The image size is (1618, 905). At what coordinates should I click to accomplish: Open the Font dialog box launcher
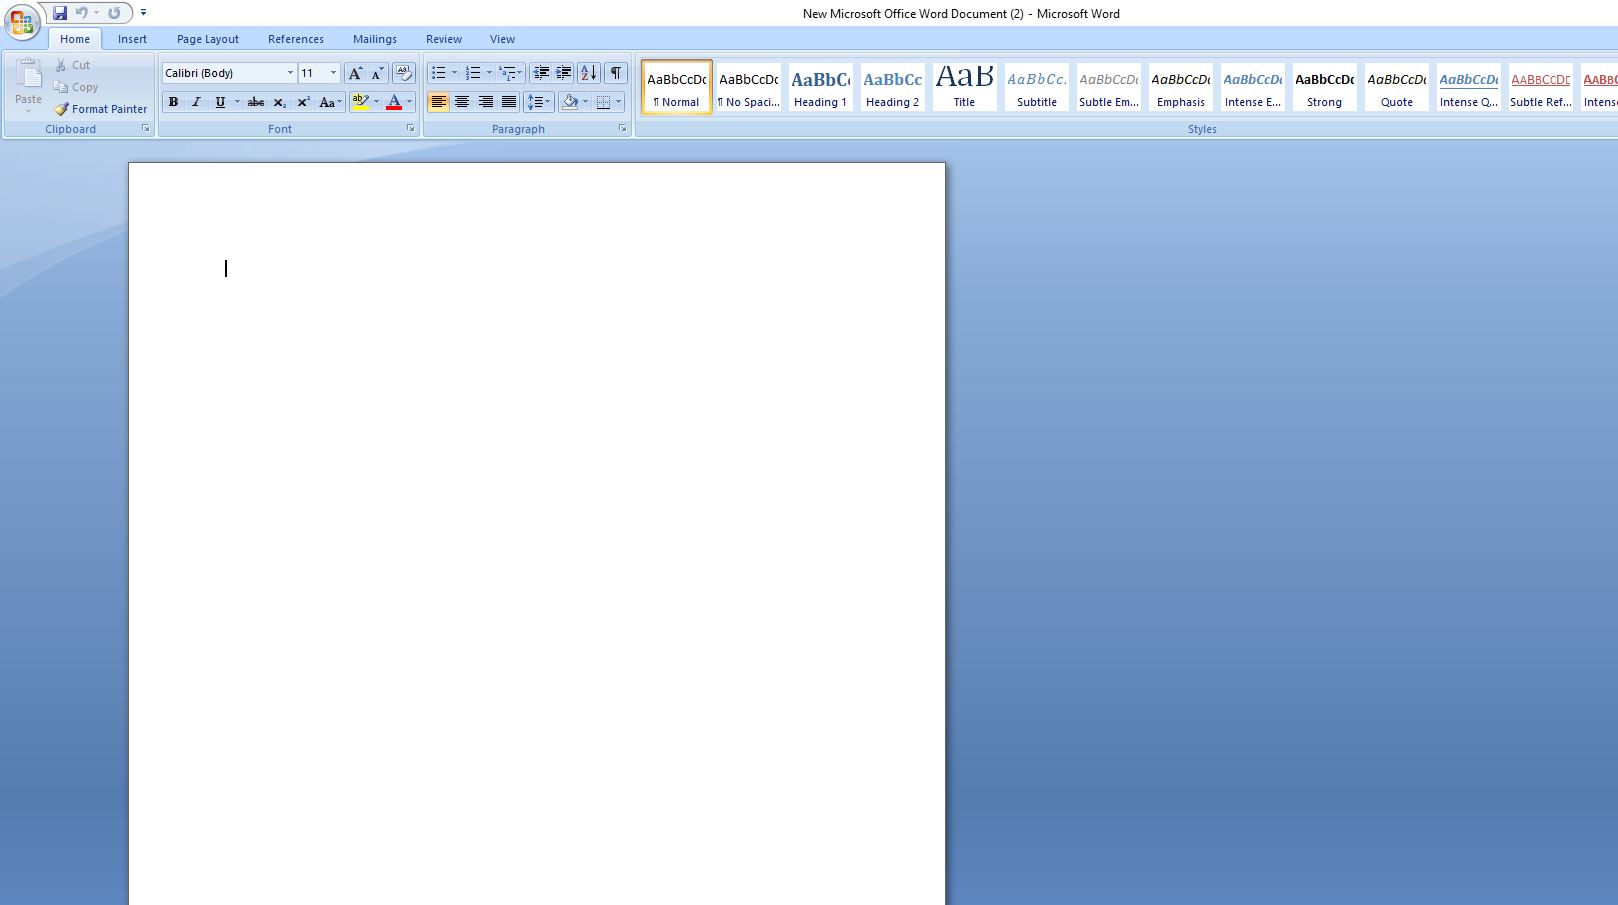coord(410,129)
